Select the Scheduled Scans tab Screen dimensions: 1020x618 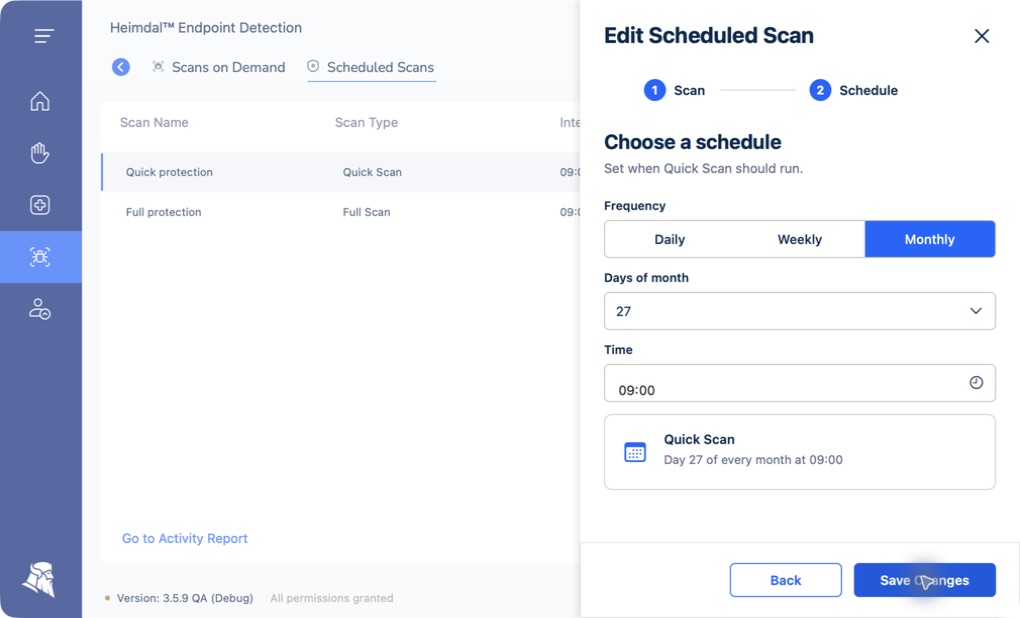pyautogui.click(x=371, y=67)
